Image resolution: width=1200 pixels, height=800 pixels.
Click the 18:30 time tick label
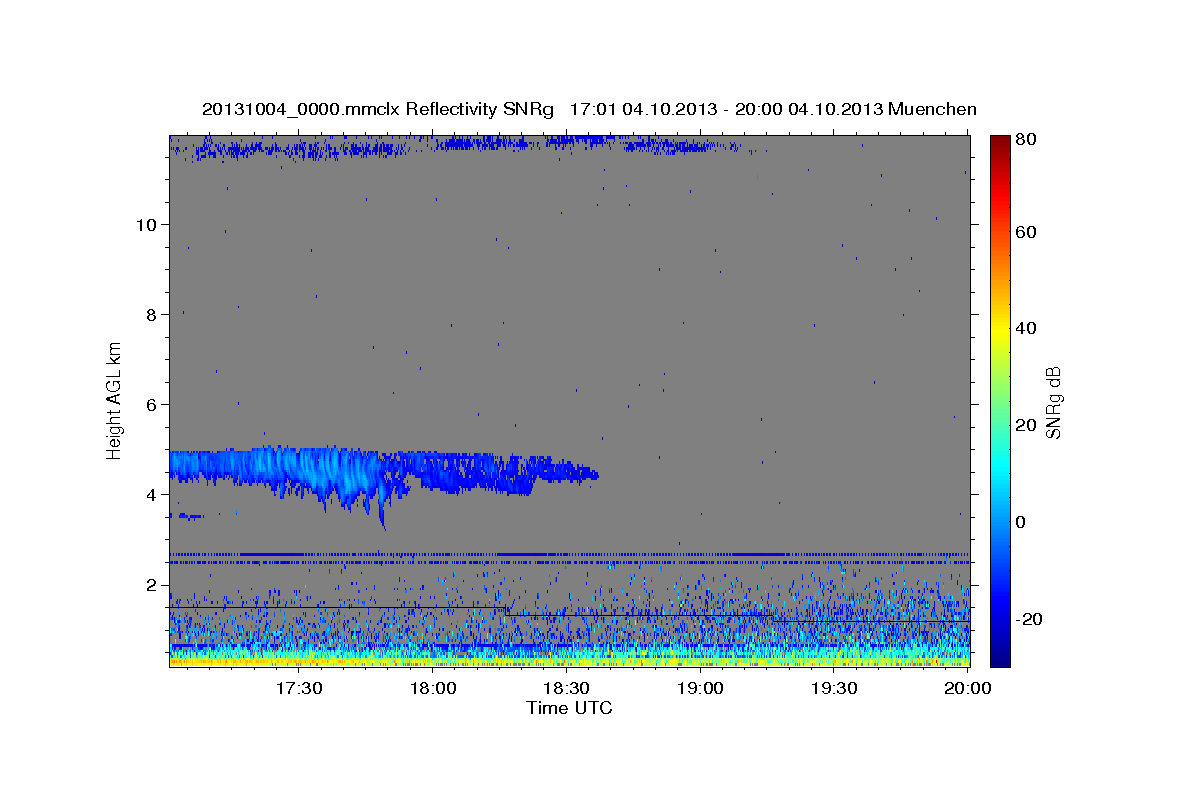click(x=567, y=689)
